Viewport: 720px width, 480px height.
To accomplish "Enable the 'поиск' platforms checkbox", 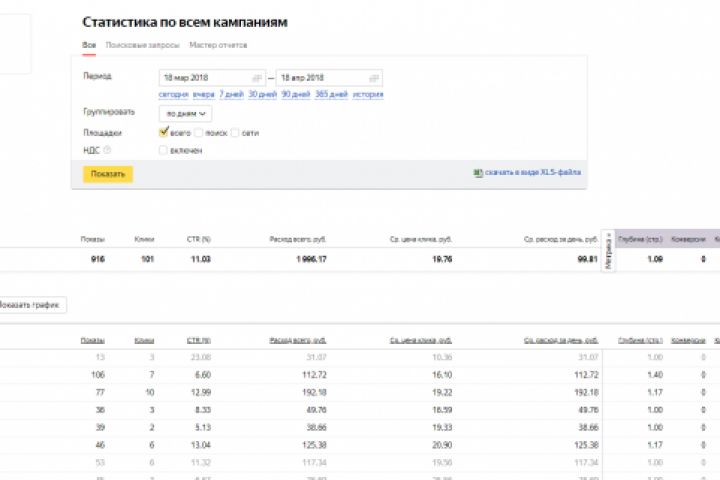I will [198, 133].
